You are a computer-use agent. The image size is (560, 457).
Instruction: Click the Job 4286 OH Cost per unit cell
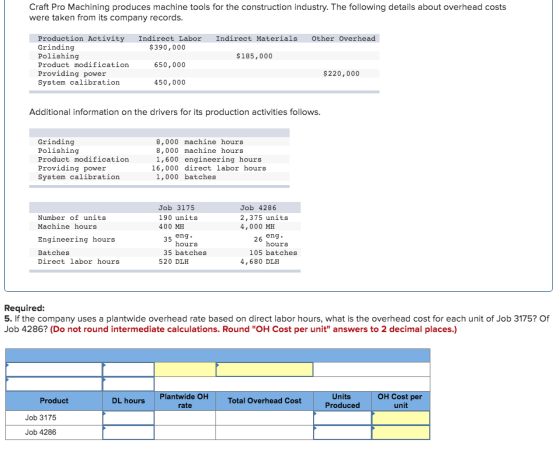(x=401, y=432)
